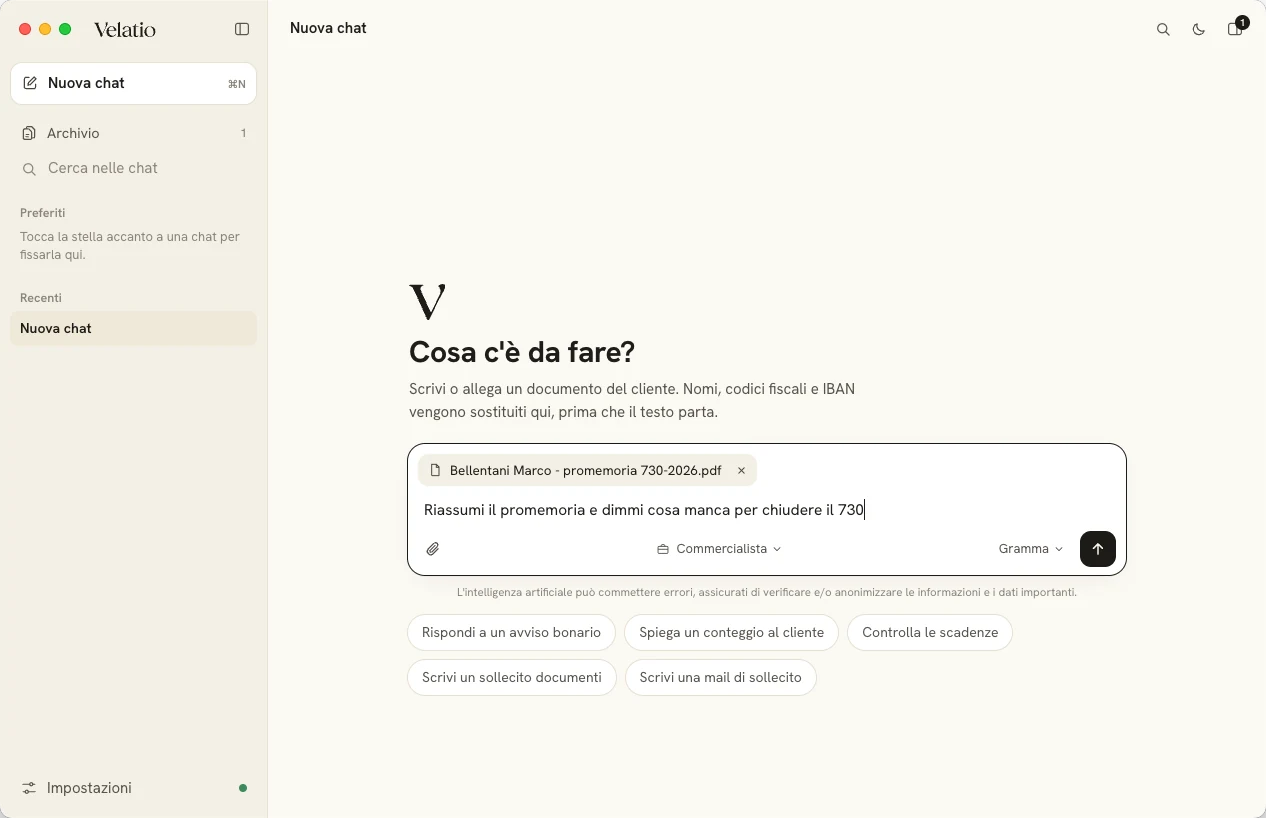Image resolution: width=1266 pixels, height=818 pixels.
Task: Click the Archivio count 1
Action: click(x=243, y=133)
